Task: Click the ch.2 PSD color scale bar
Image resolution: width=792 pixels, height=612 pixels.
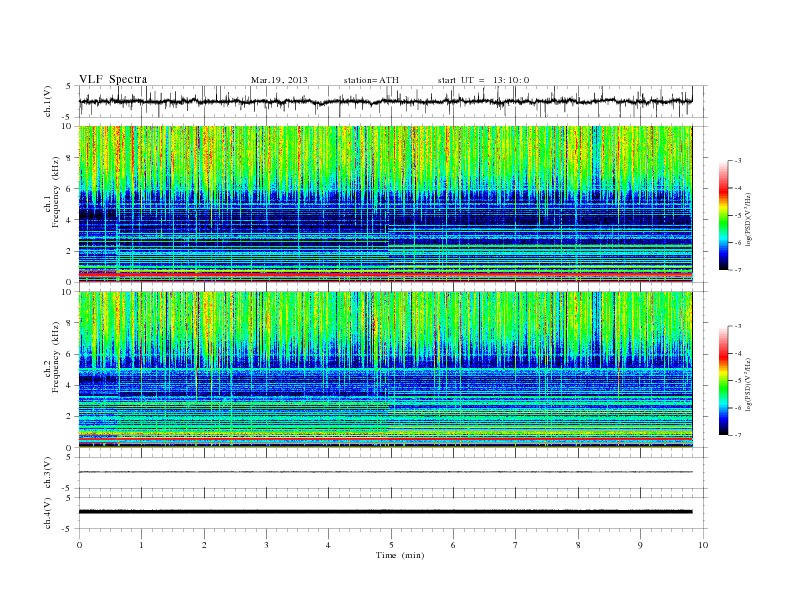Action: click(724, 381)
